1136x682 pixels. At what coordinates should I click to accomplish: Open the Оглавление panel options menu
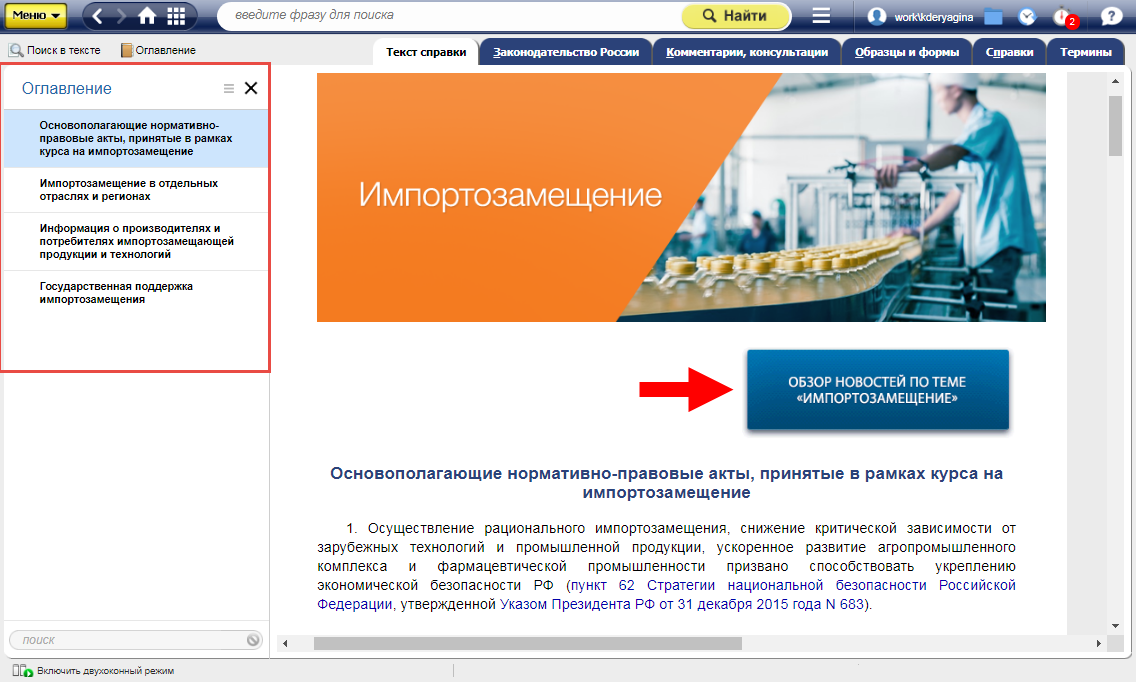click(x=229, y=88)
